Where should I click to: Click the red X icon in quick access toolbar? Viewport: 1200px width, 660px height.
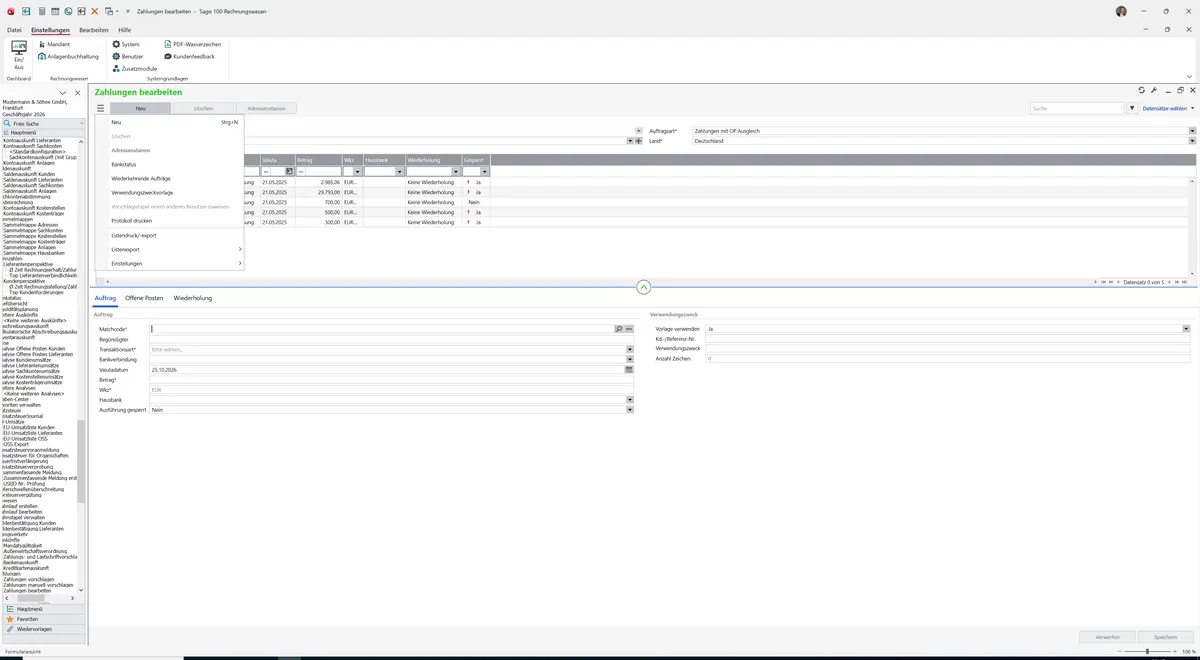[95, 10]
